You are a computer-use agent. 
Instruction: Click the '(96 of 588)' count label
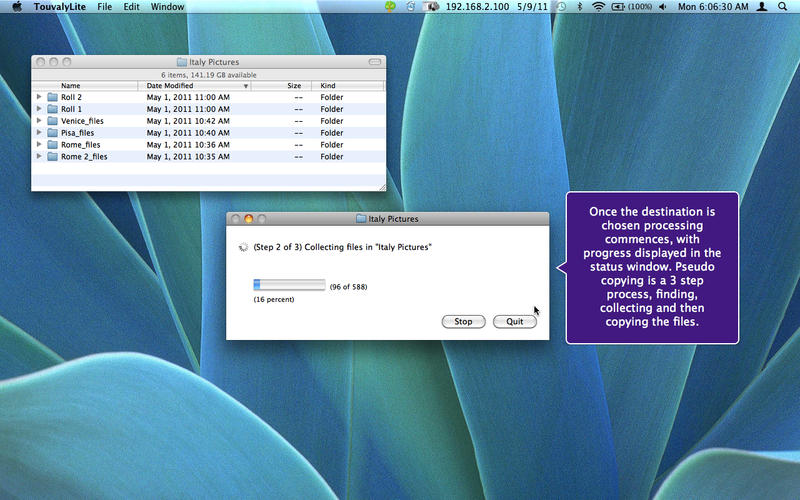tap(348, 287)
